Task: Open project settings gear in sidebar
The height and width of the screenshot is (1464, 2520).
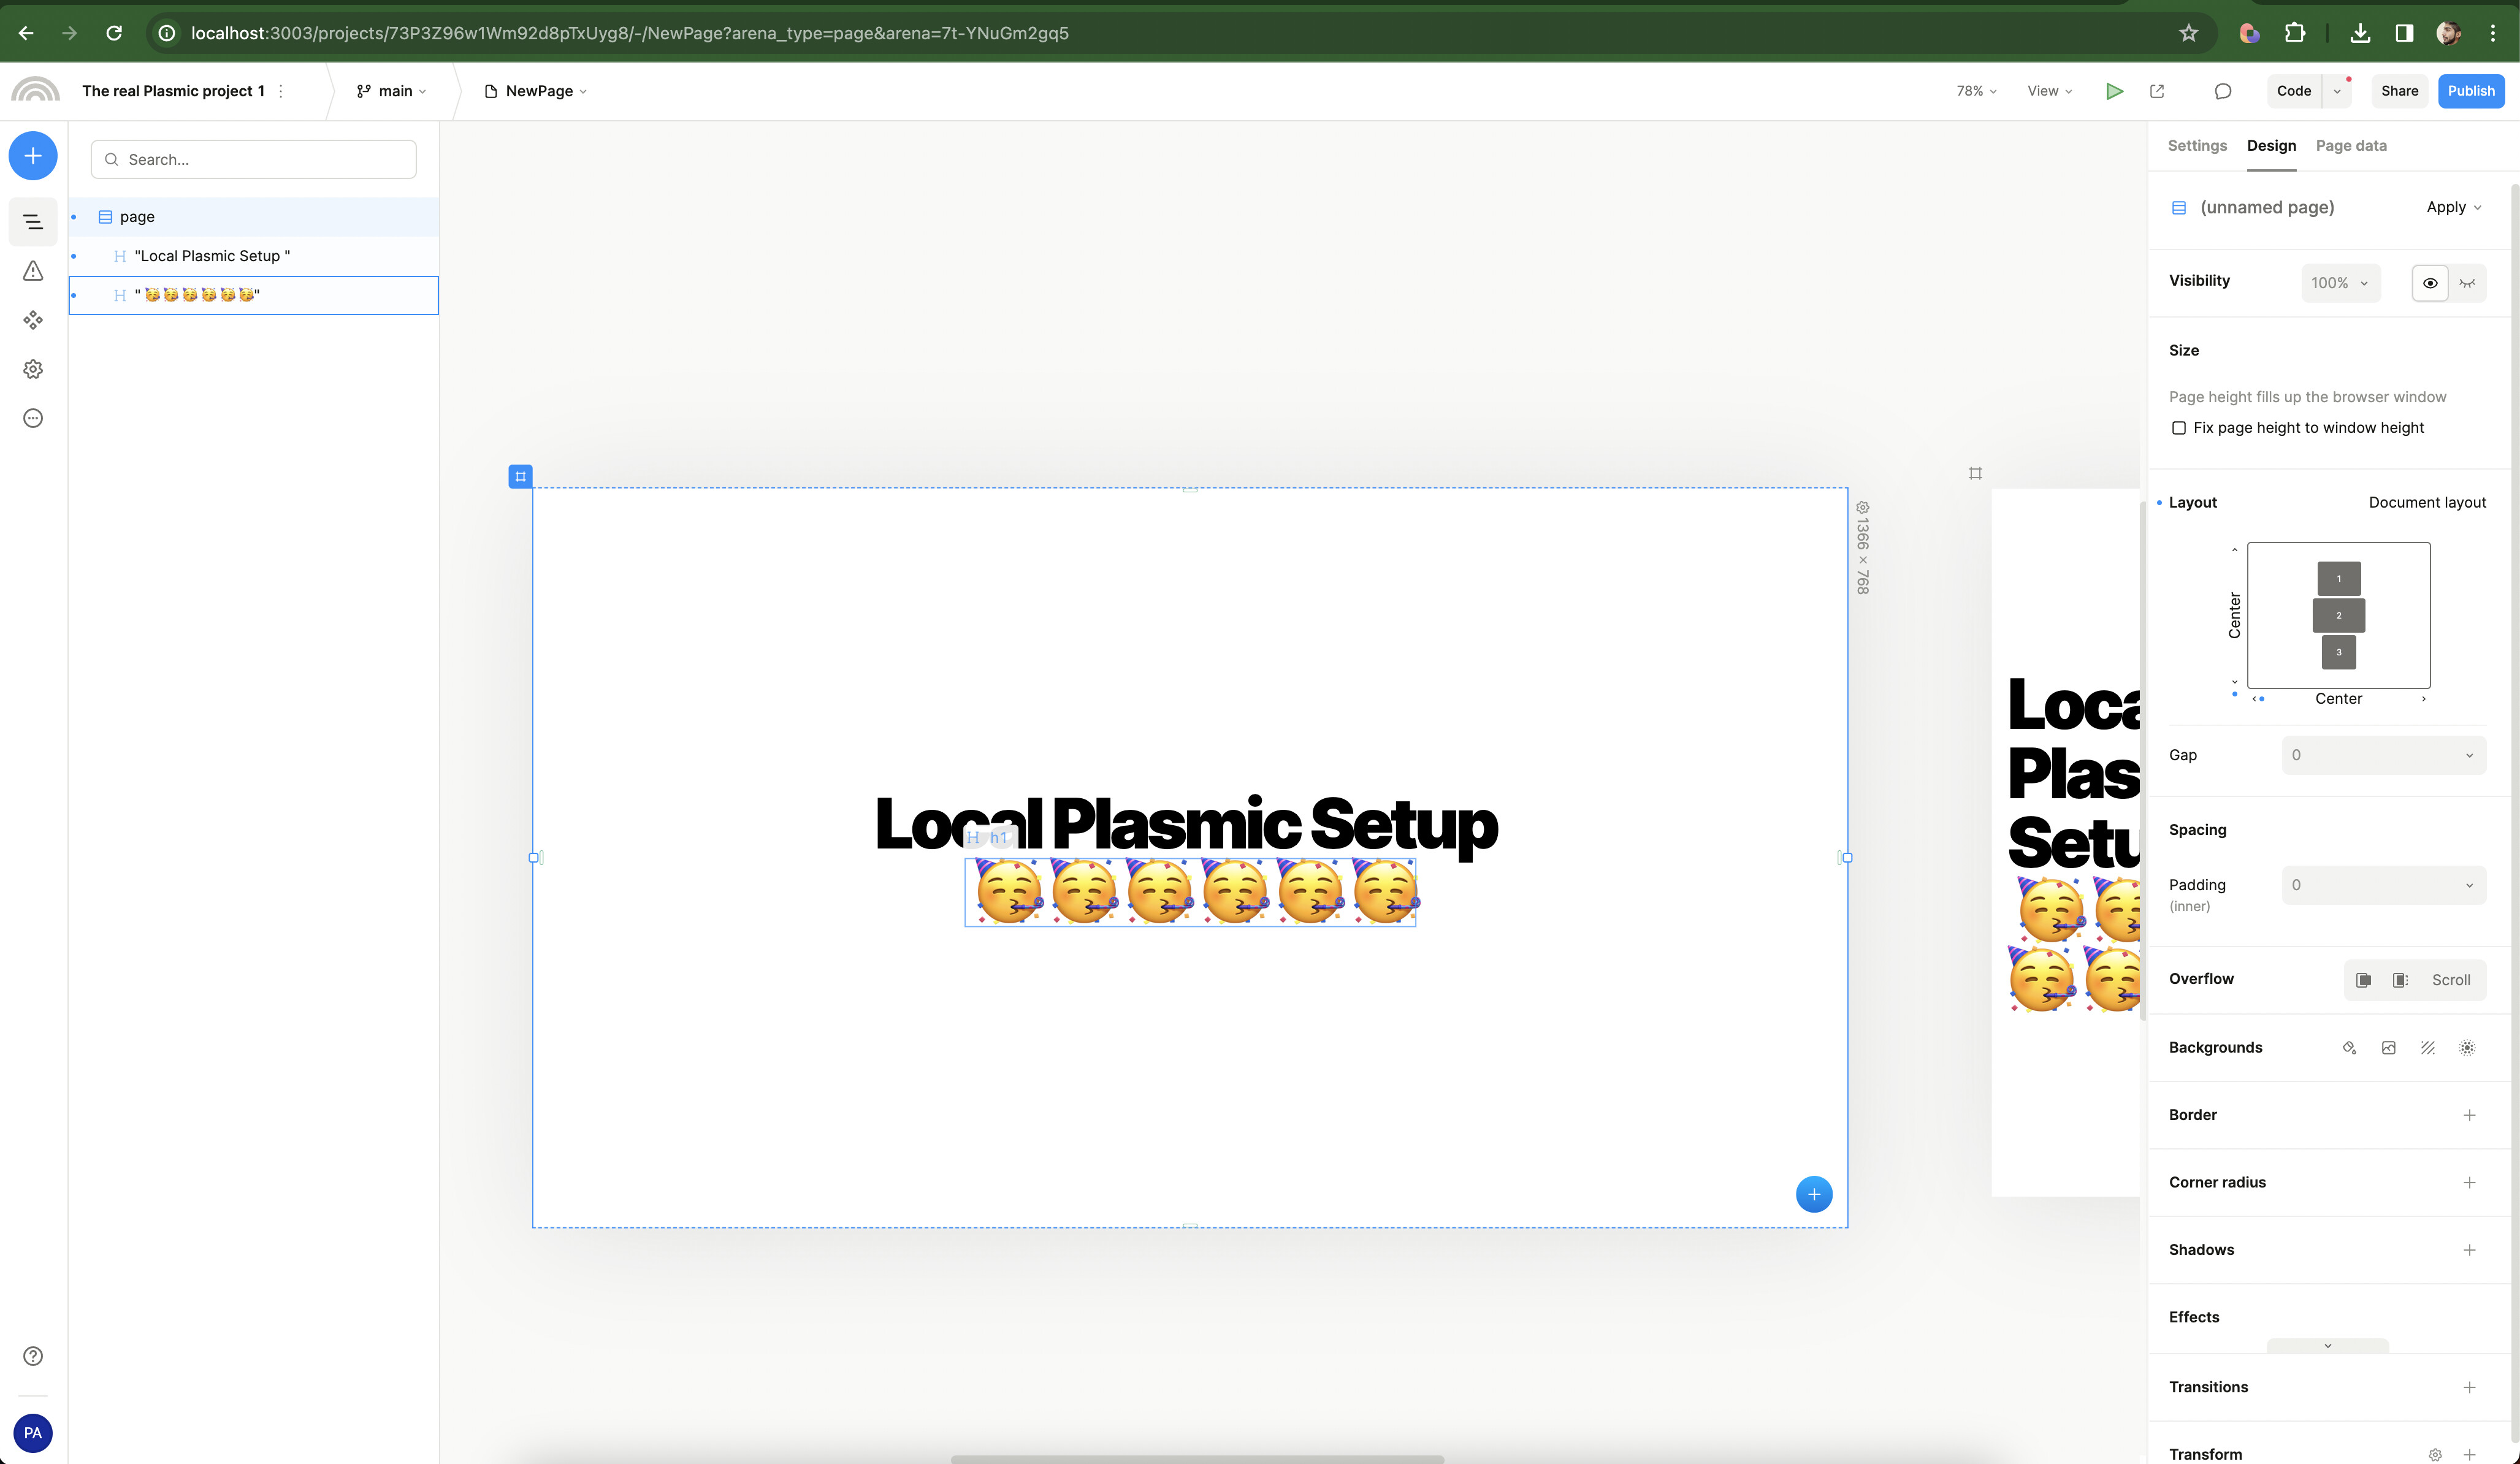Action: [x=33, y=369]
